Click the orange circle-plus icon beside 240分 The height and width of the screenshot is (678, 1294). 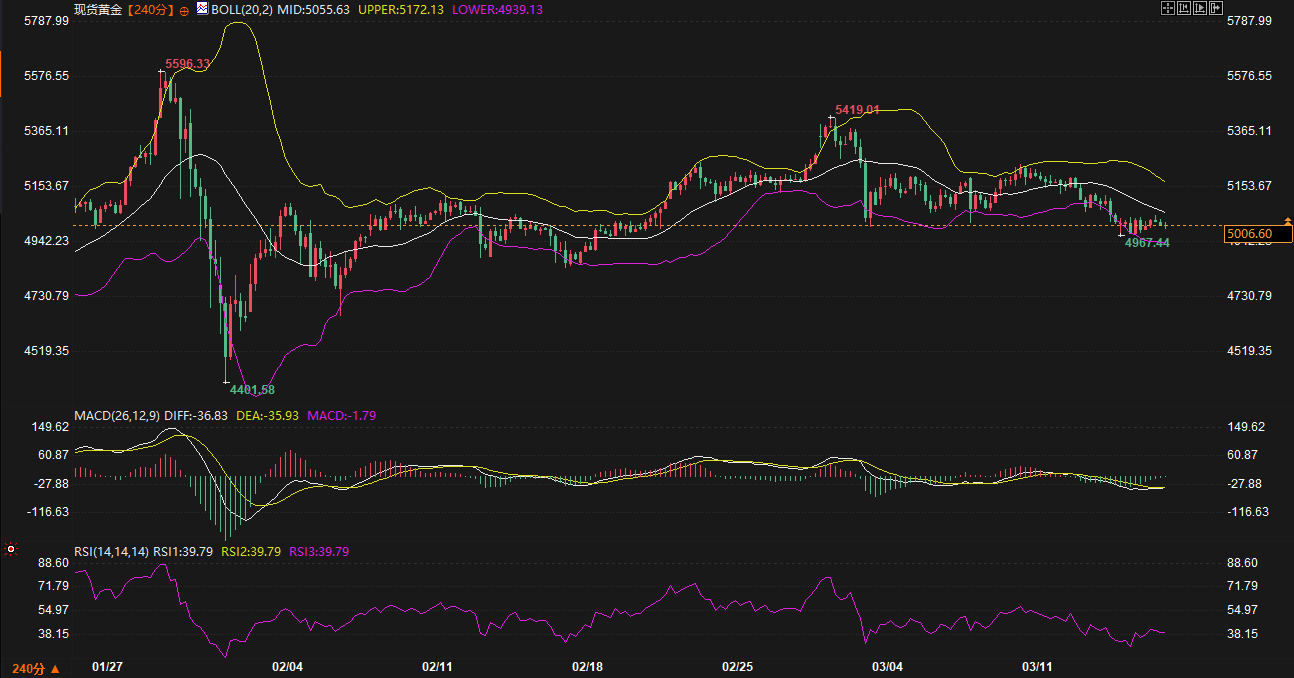coord(184,10)
